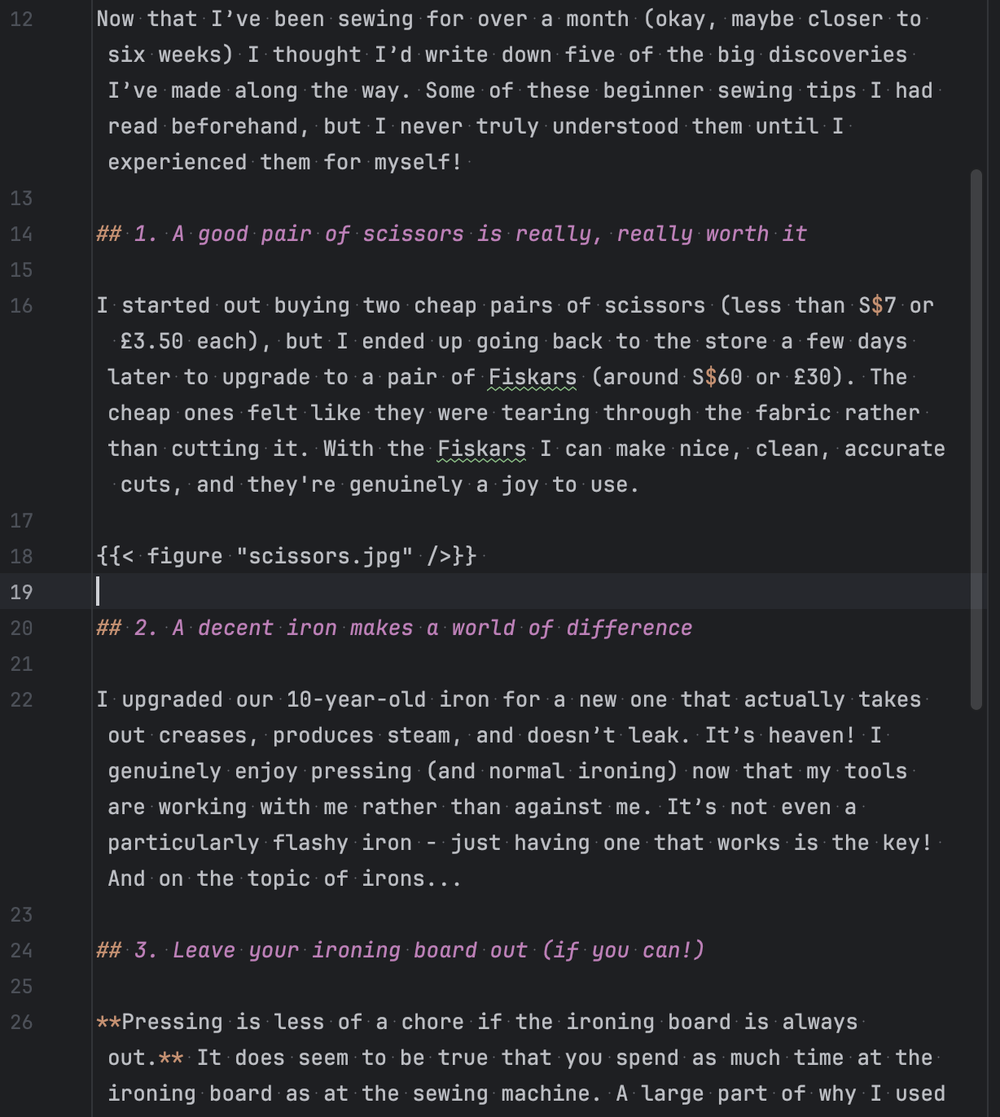Click the highlighted S$7 price text

click(877, 306)
